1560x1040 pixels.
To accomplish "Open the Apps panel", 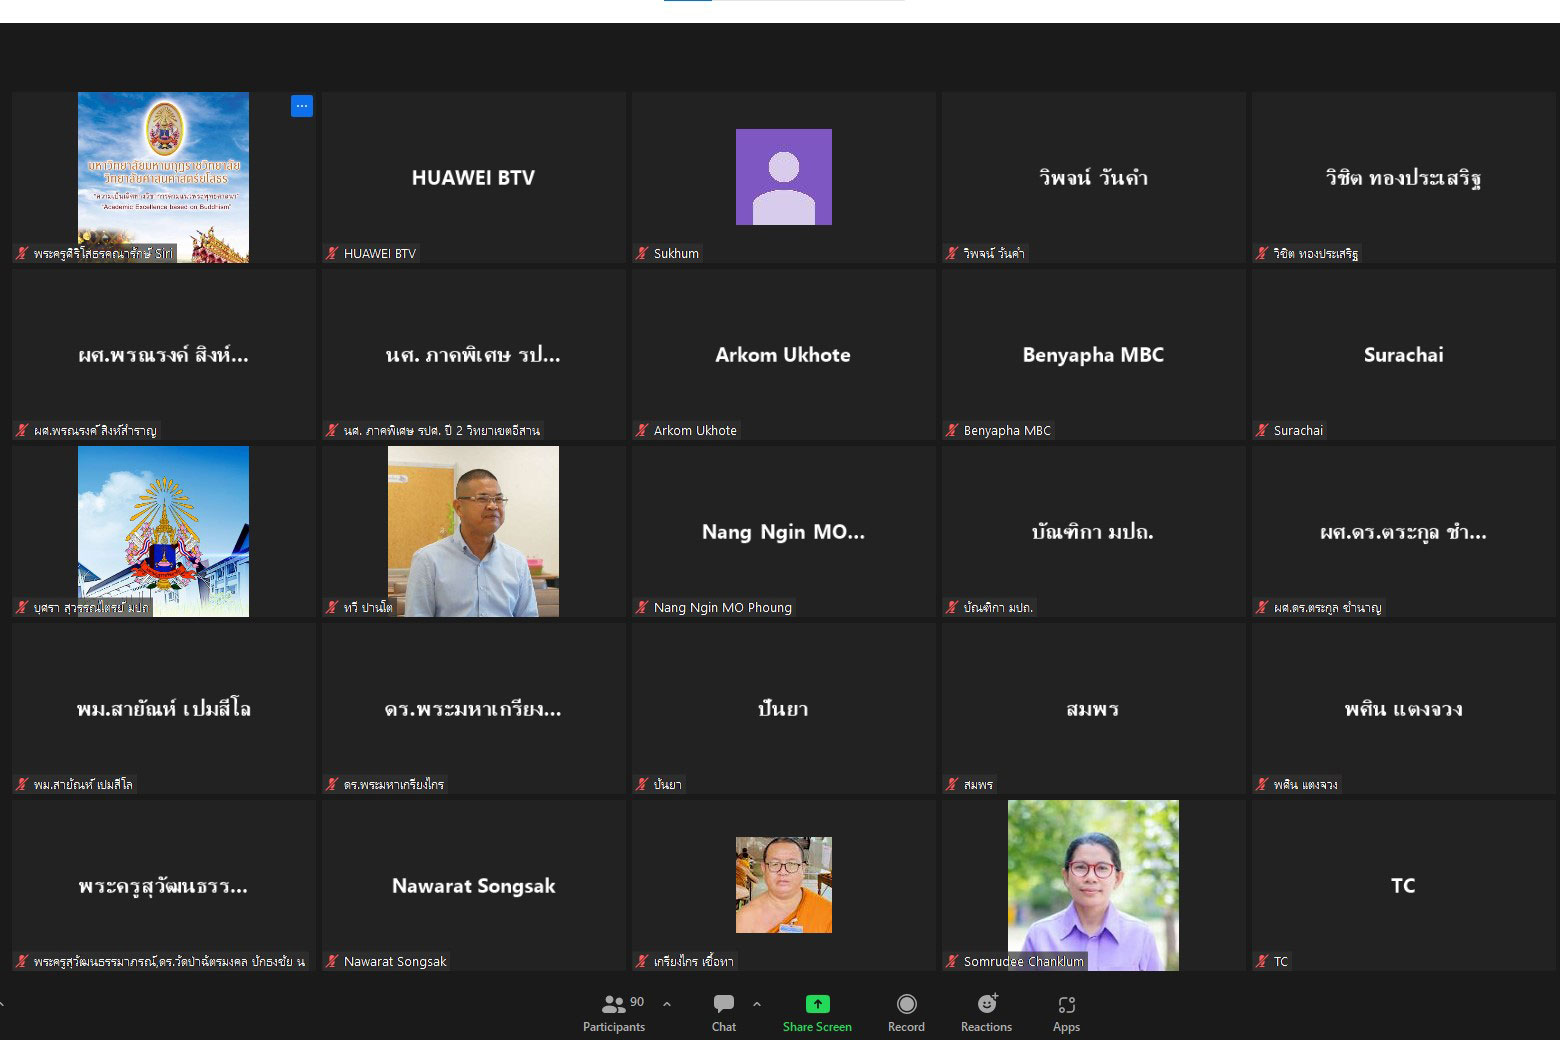I will (1066, 1004).
